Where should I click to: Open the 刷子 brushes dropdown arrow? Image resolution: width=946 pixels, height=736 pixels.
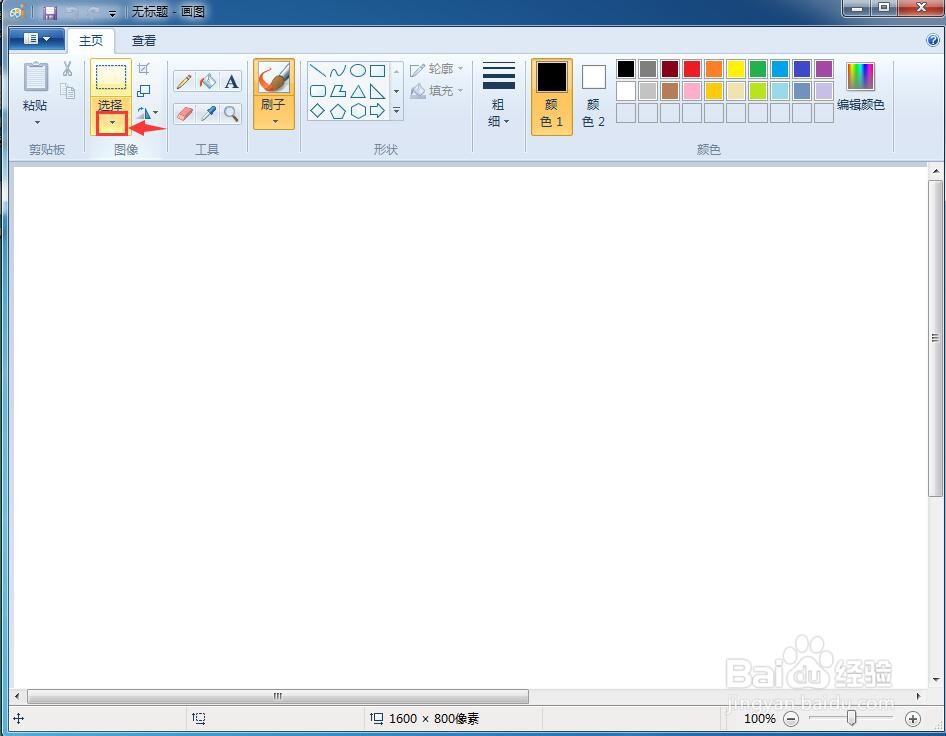pos(275,122)
